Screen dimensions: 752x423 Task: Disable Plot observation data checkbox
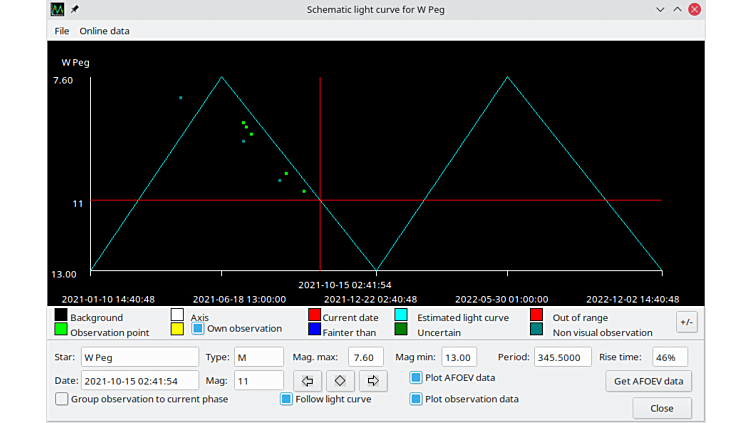point(416,399)
